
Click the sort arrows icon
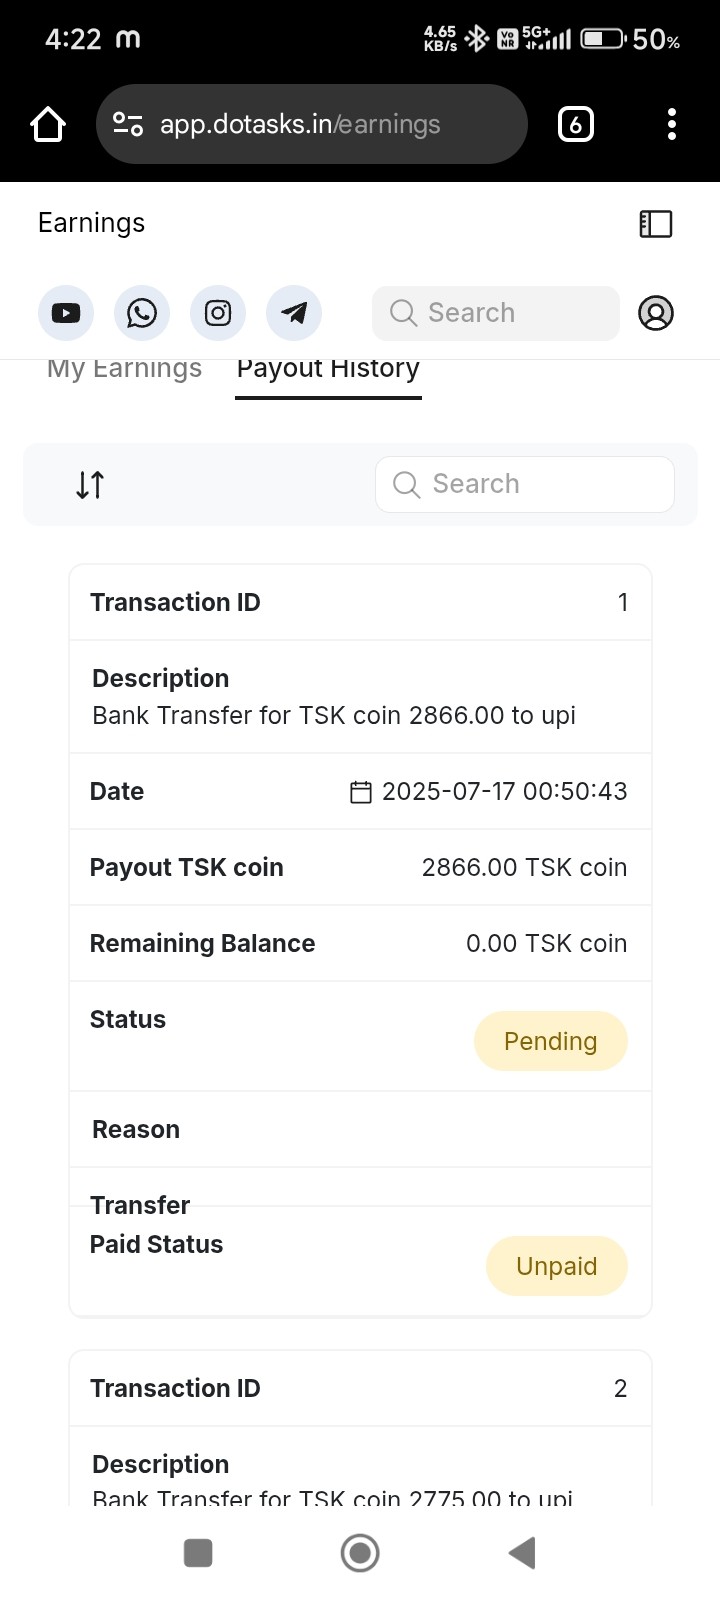(90, 485)
